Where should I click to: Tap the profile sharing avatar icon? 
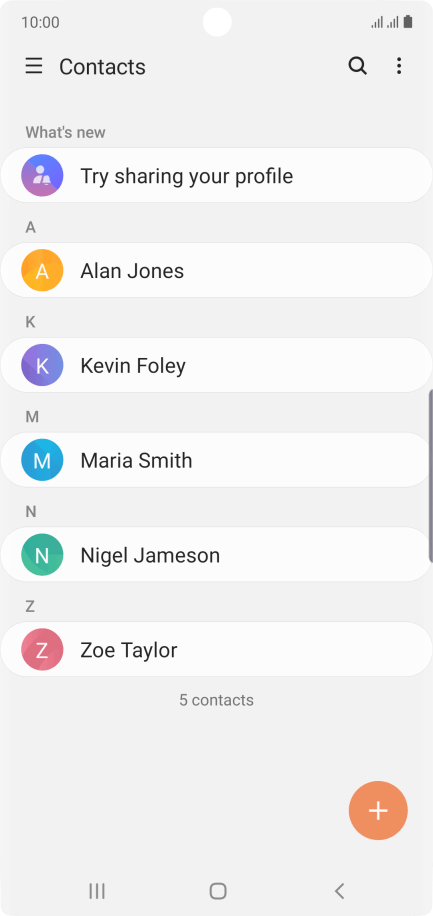pyautogui.click(x=42, y=175)
